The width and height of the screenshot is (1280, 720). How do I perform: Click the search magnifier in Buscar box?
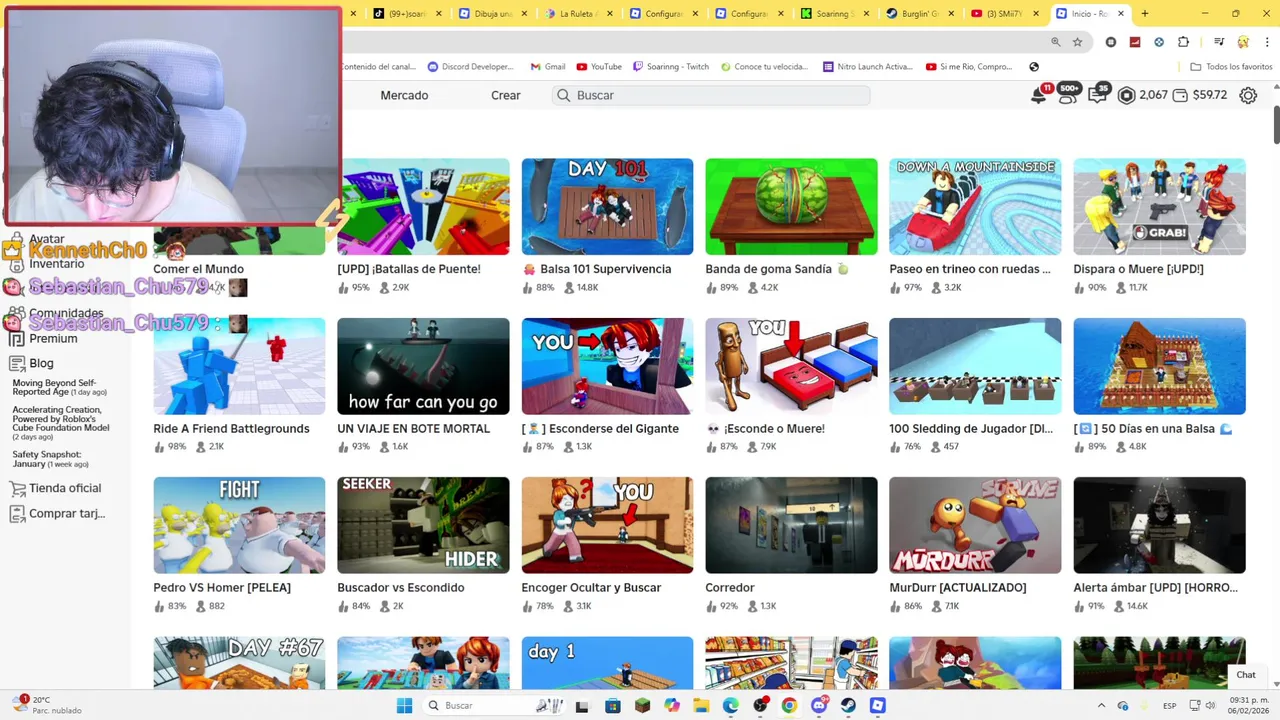tap(563, 95)
